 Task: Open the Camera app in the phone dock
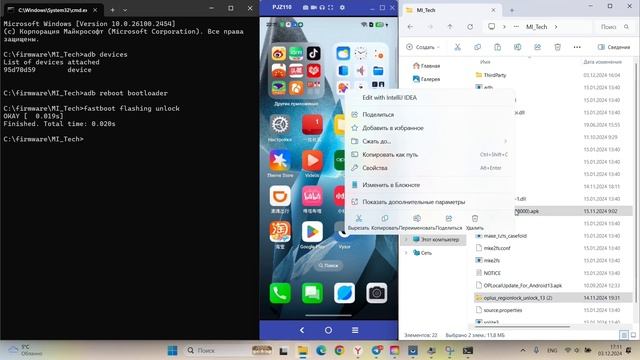pos(377,293)
